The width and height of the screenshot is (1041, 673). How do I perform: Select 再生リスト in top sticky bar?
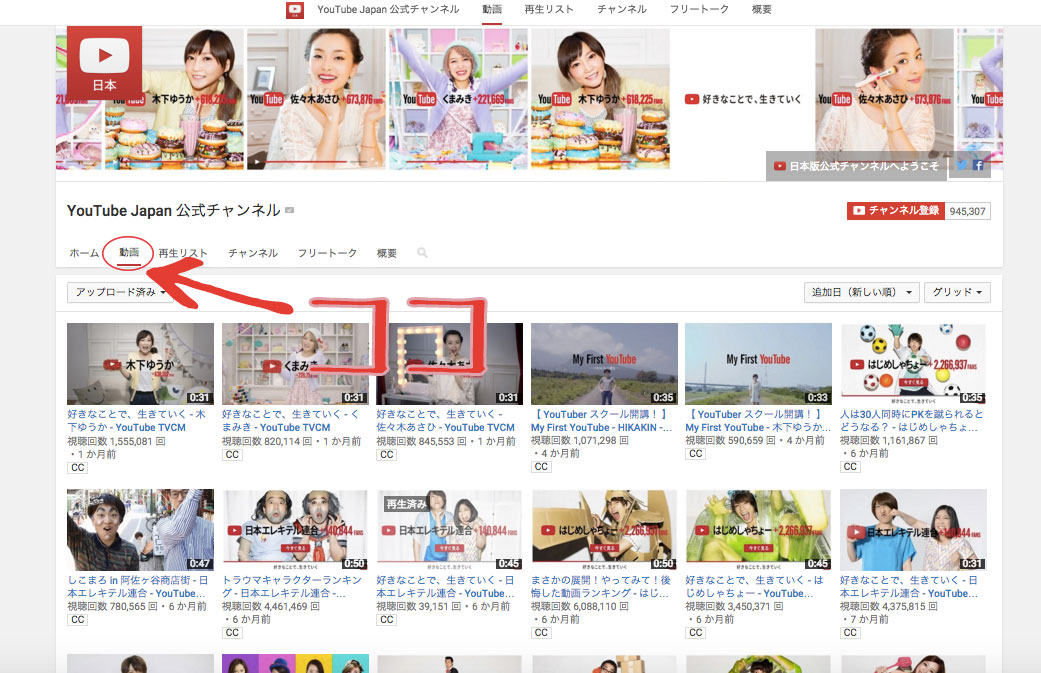[549, 9]
